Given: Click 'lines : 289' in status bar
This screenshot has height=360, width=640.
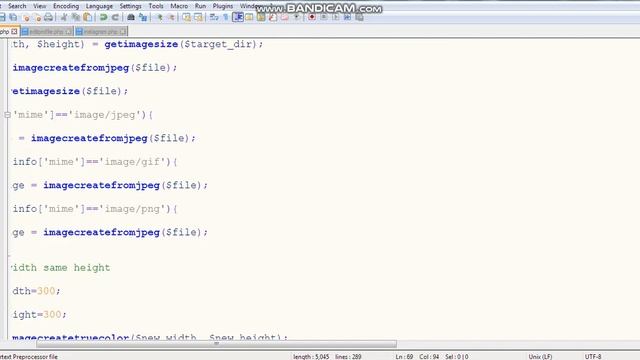Looking at the screenshot, I should 348,357.
